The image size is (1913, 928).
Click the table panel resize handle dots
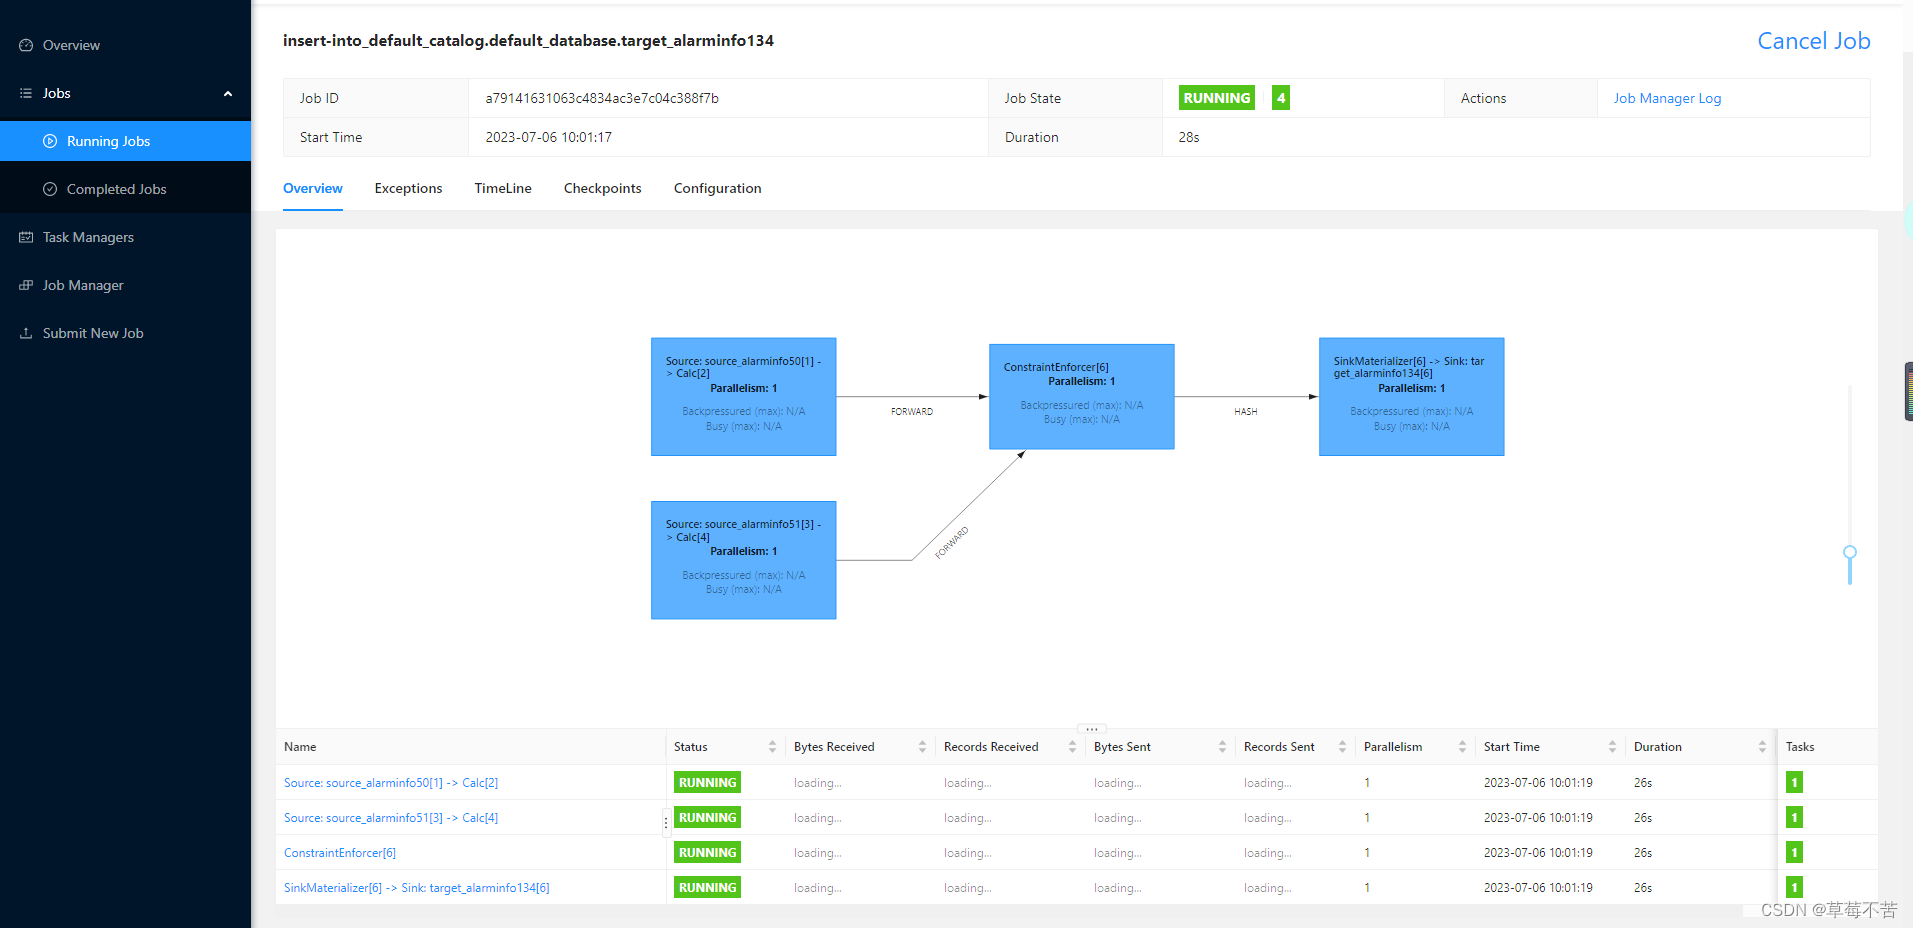pyautogui.click(x=1092, y=729)
